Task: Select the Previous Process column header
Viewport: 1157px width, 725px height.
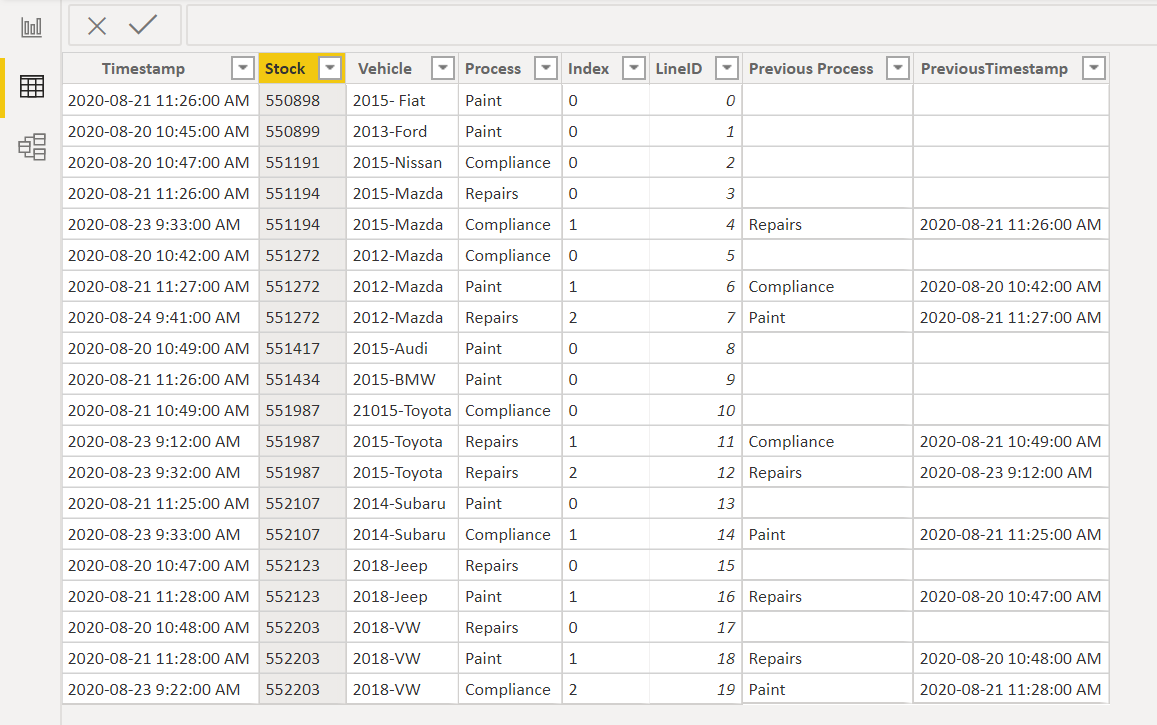Action: point(811,68)
